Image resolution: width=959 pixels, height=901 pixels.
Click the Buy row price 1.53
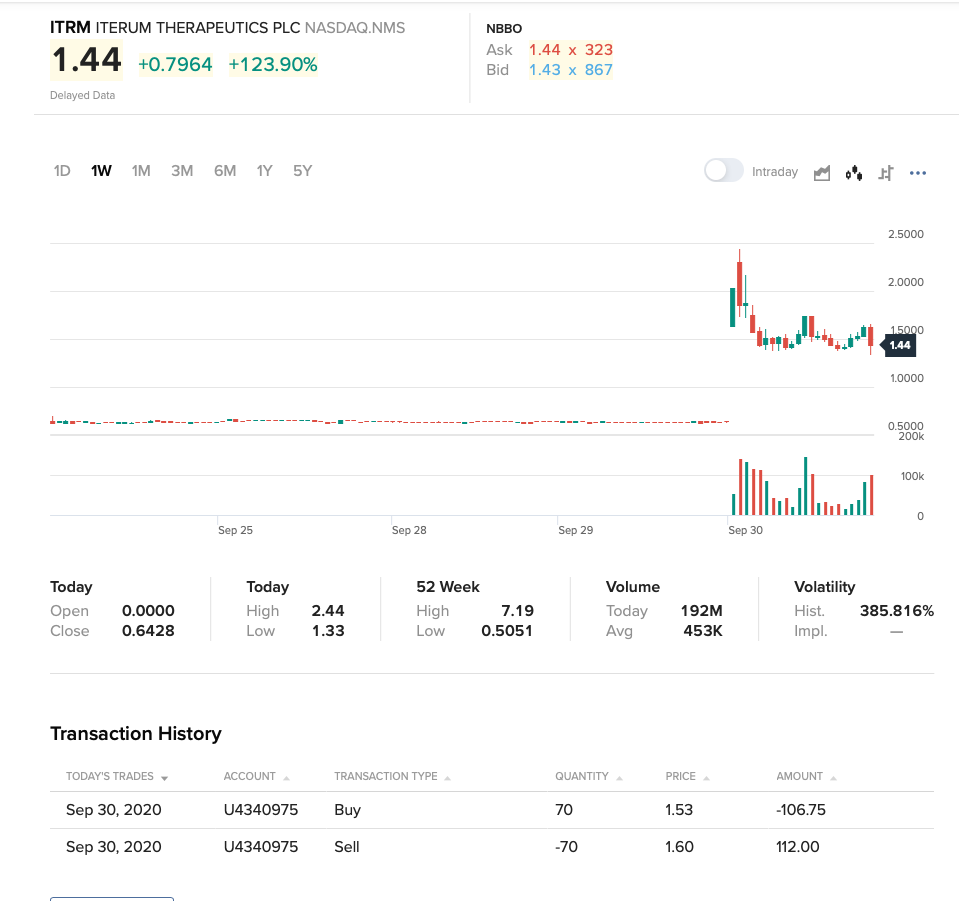679,810
